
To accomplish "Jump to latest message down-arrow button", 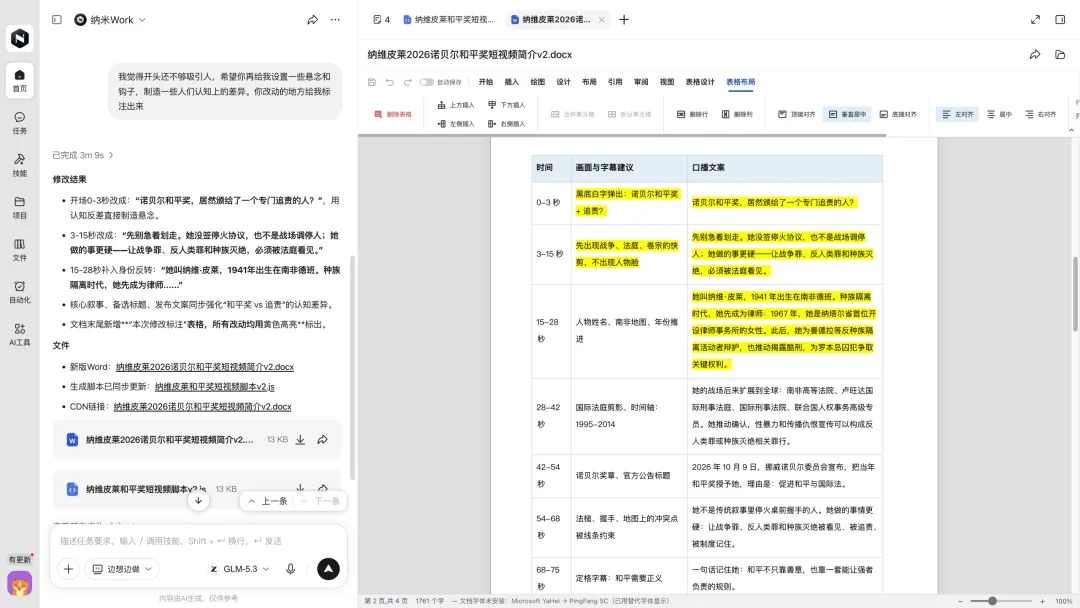I will (x=198, y=501).
